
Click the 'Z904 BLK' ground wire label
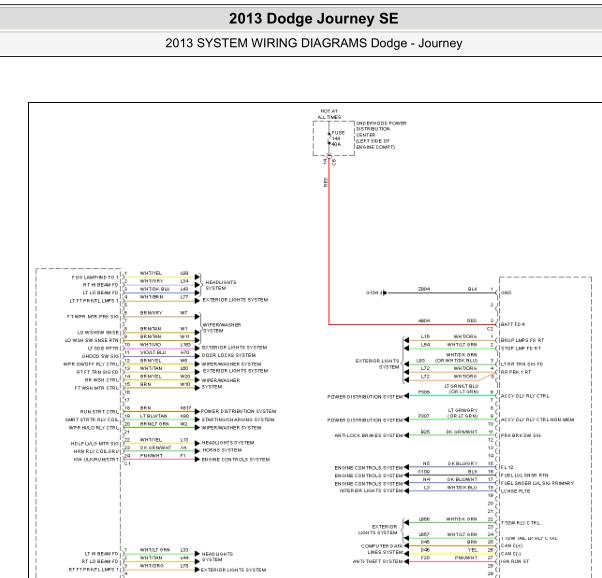447,289
